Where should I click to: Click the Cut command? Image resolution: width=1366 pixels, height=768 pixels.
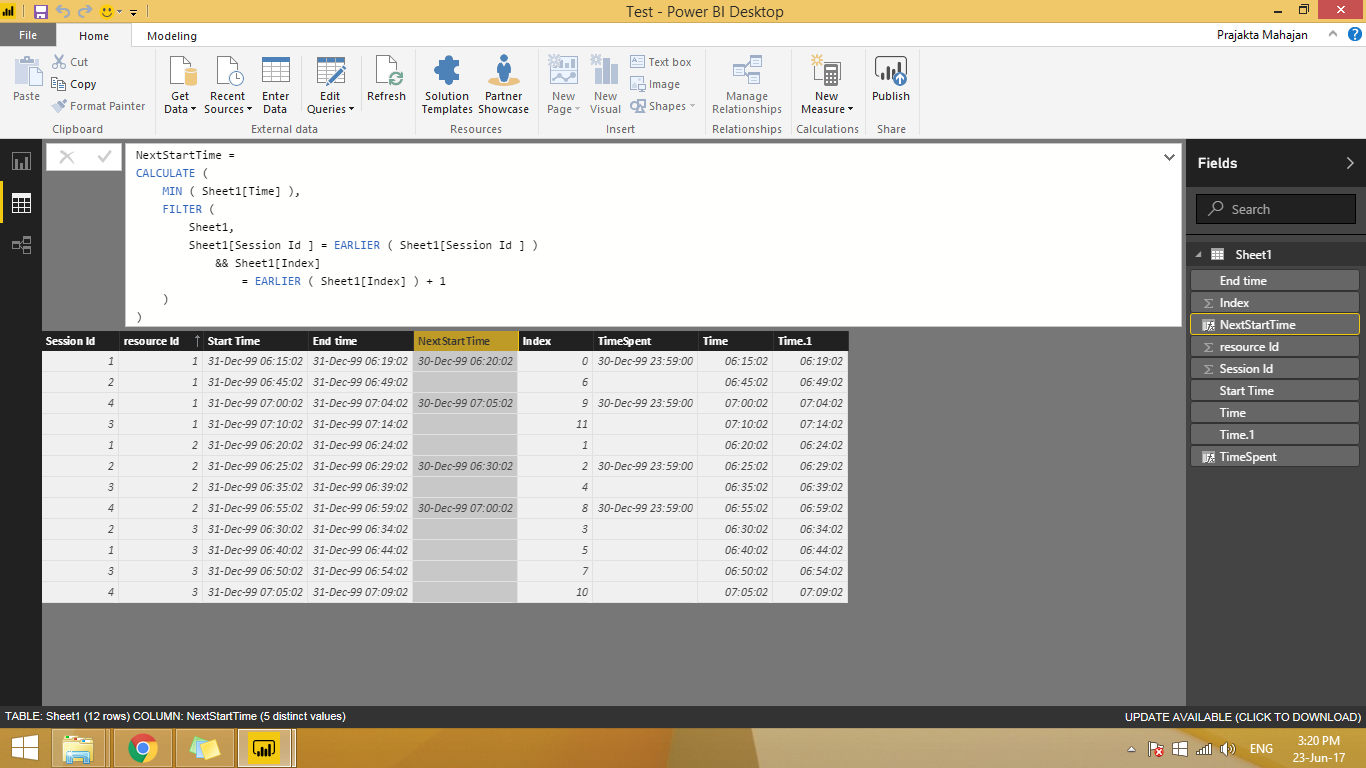[x=70, y=62]
